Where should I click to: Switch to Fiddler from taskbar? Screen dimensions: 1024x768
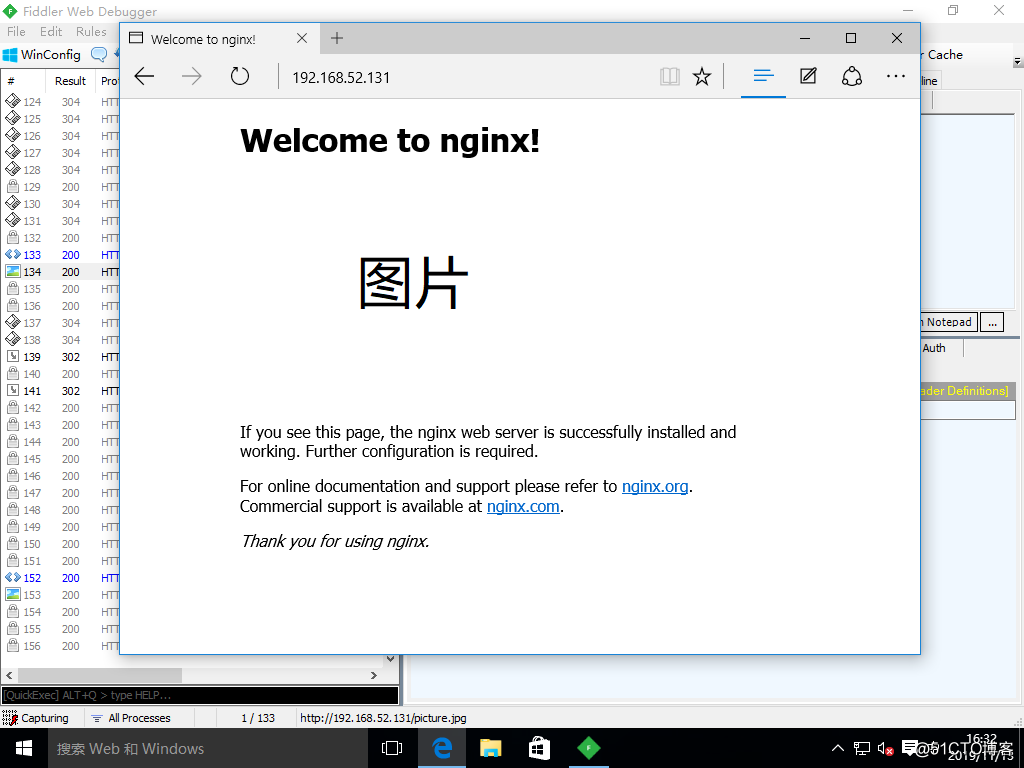coord(588,748)
